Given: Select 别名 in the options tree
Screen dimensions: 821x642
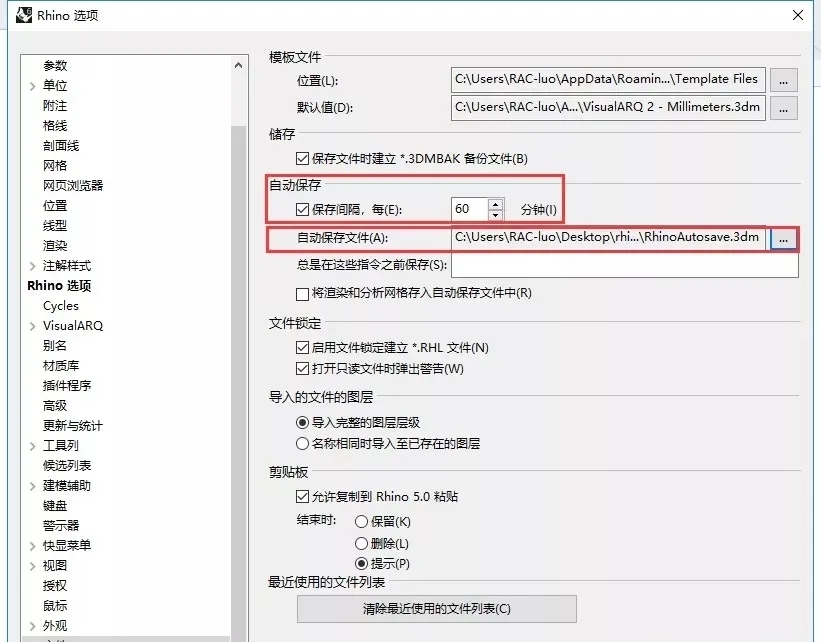Looking at the screenshot, I should point(55,346).
